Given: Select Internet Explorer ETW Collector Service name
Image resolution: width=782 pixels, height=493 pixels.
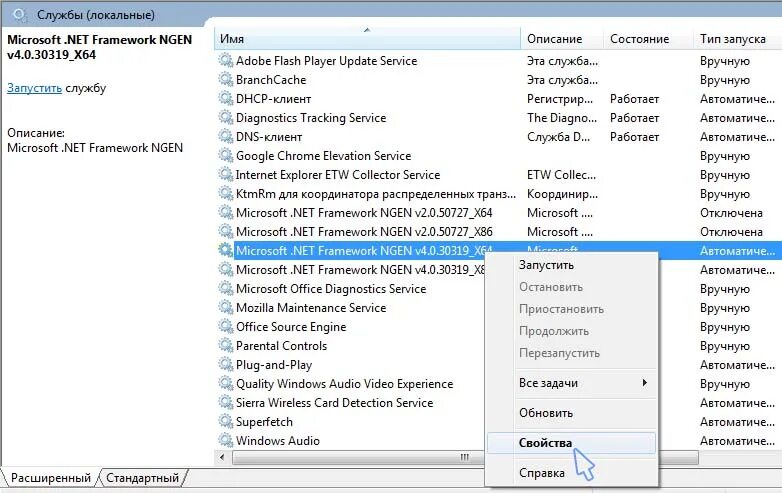Looking at the screenshot, I should coord(338,174).
